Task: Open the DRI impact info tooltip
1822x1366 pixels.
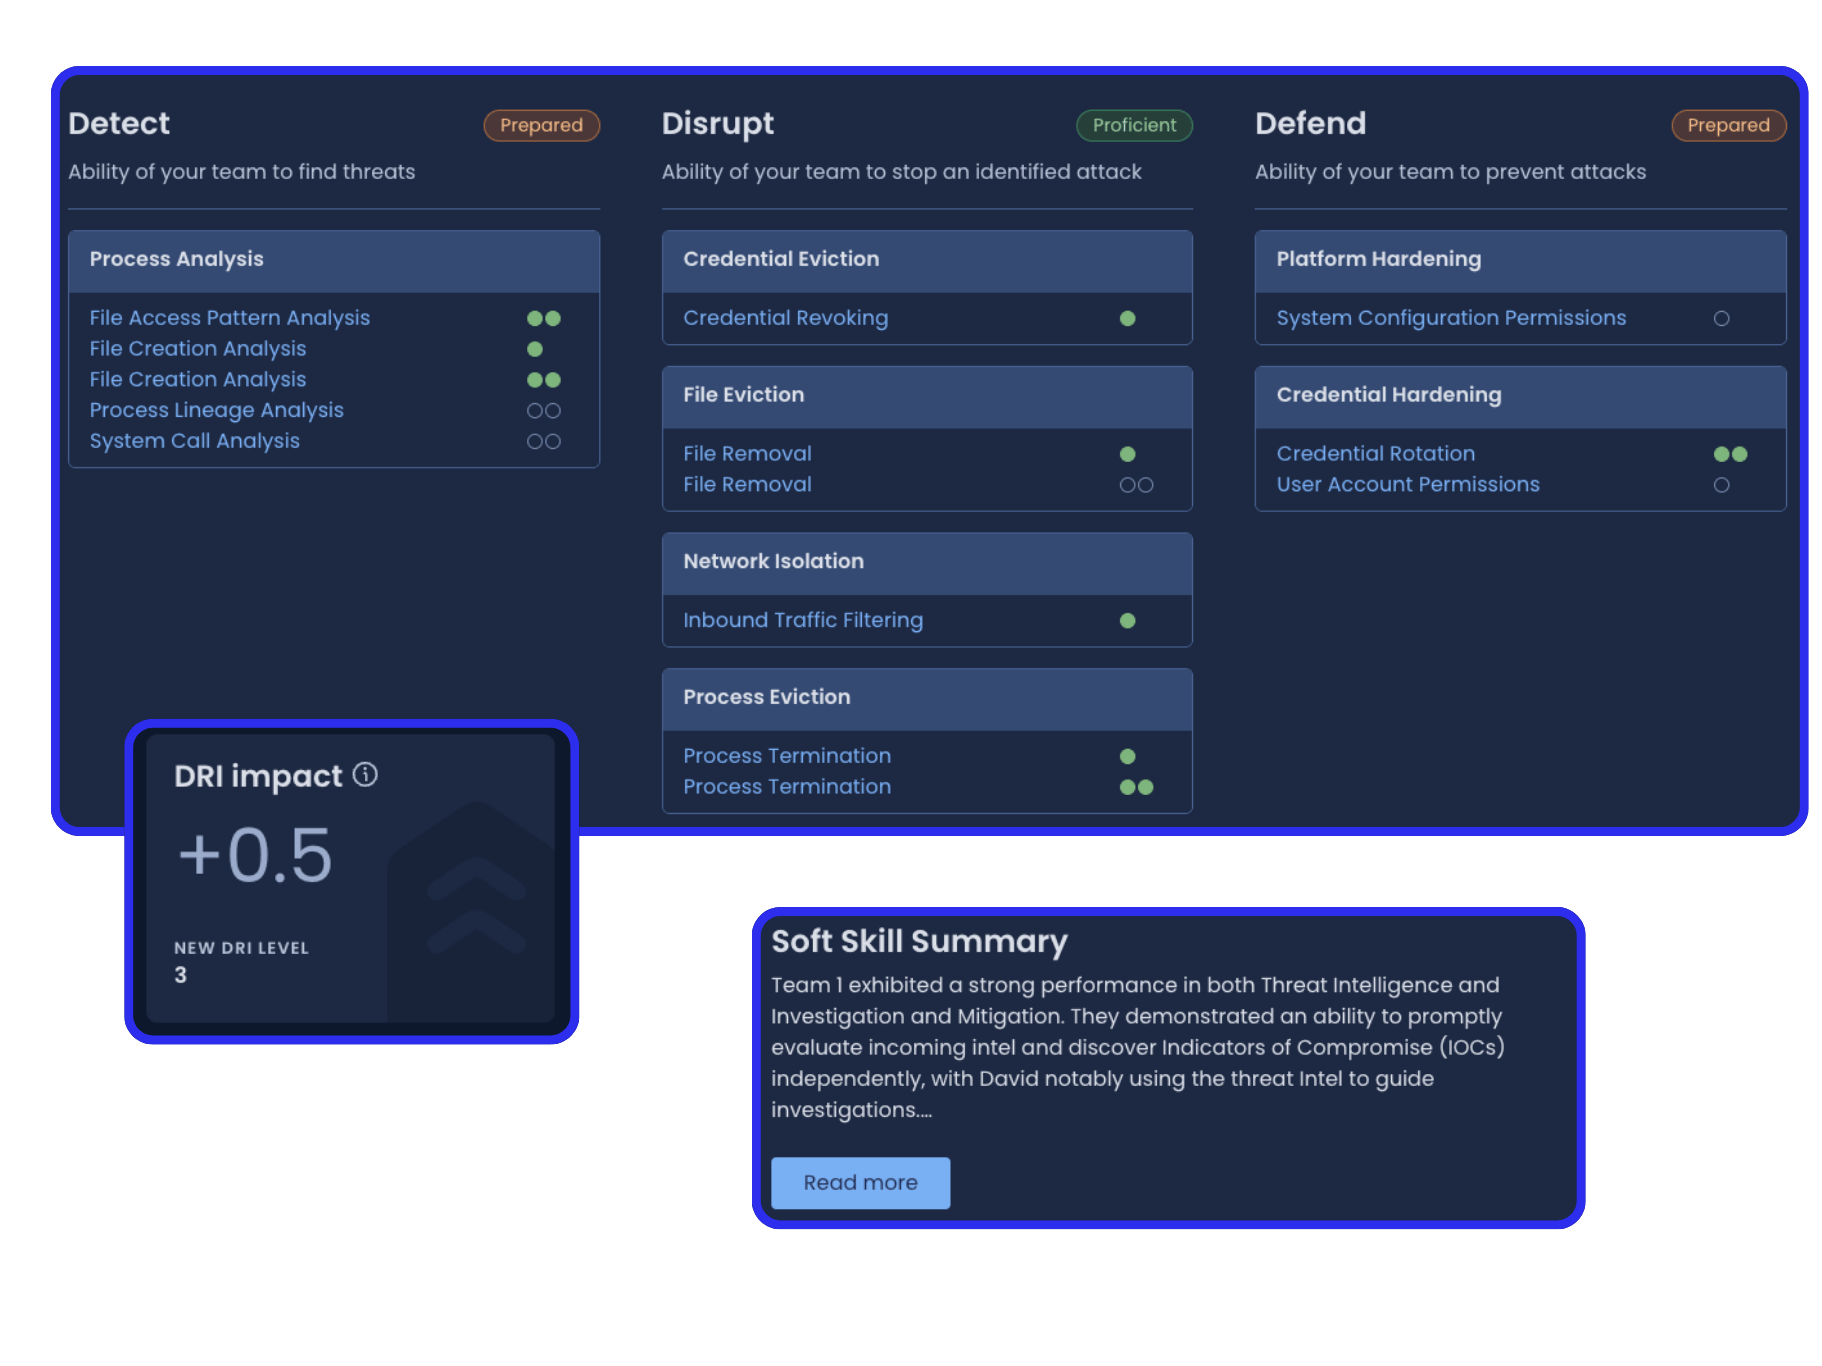Action: (x=366, y=774)
